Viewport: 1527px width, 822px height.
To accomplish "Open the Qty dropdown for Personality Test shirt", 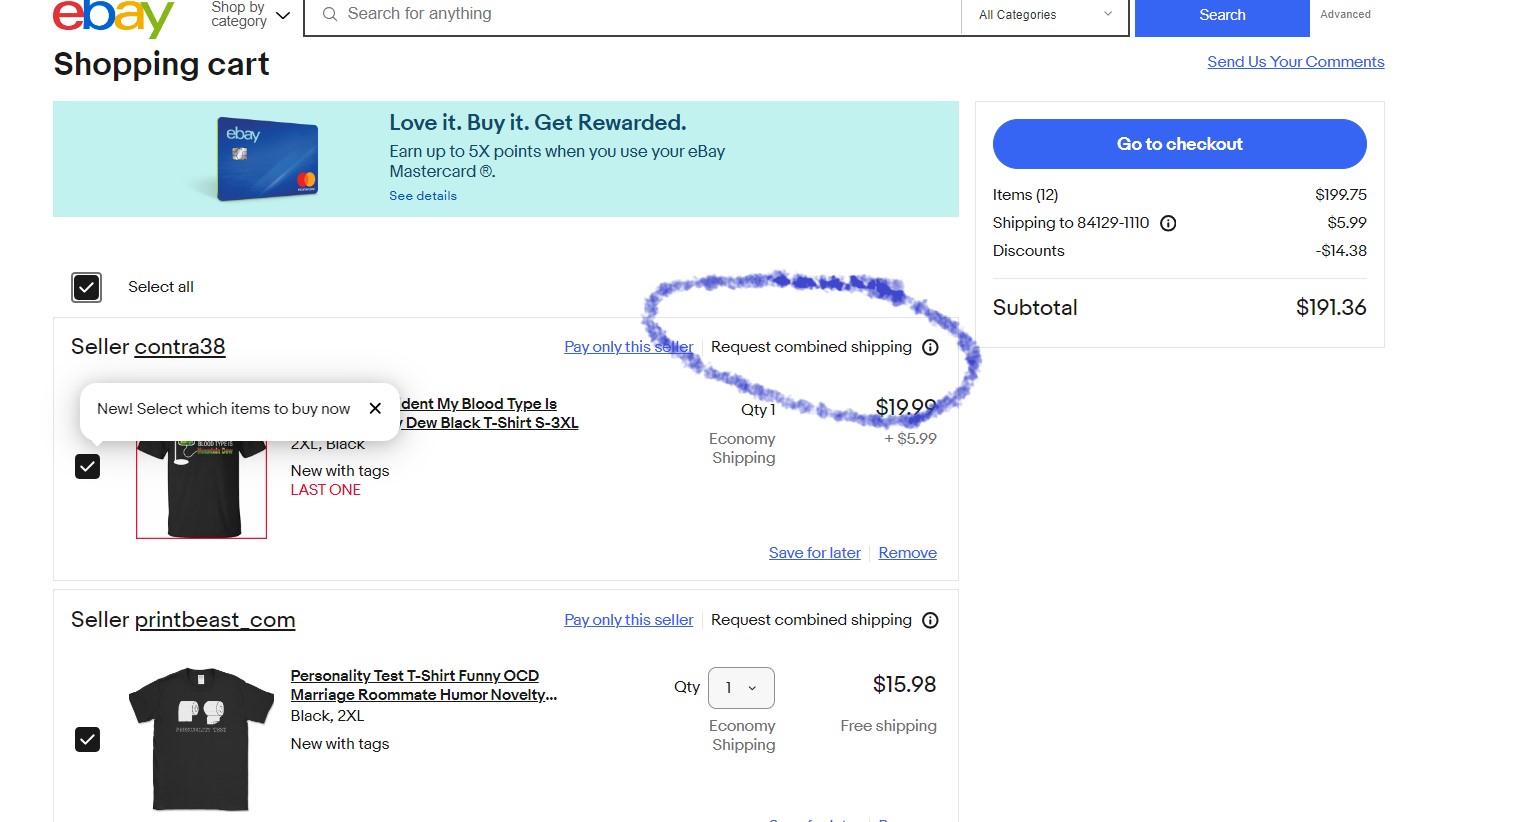I will [741, 688].
